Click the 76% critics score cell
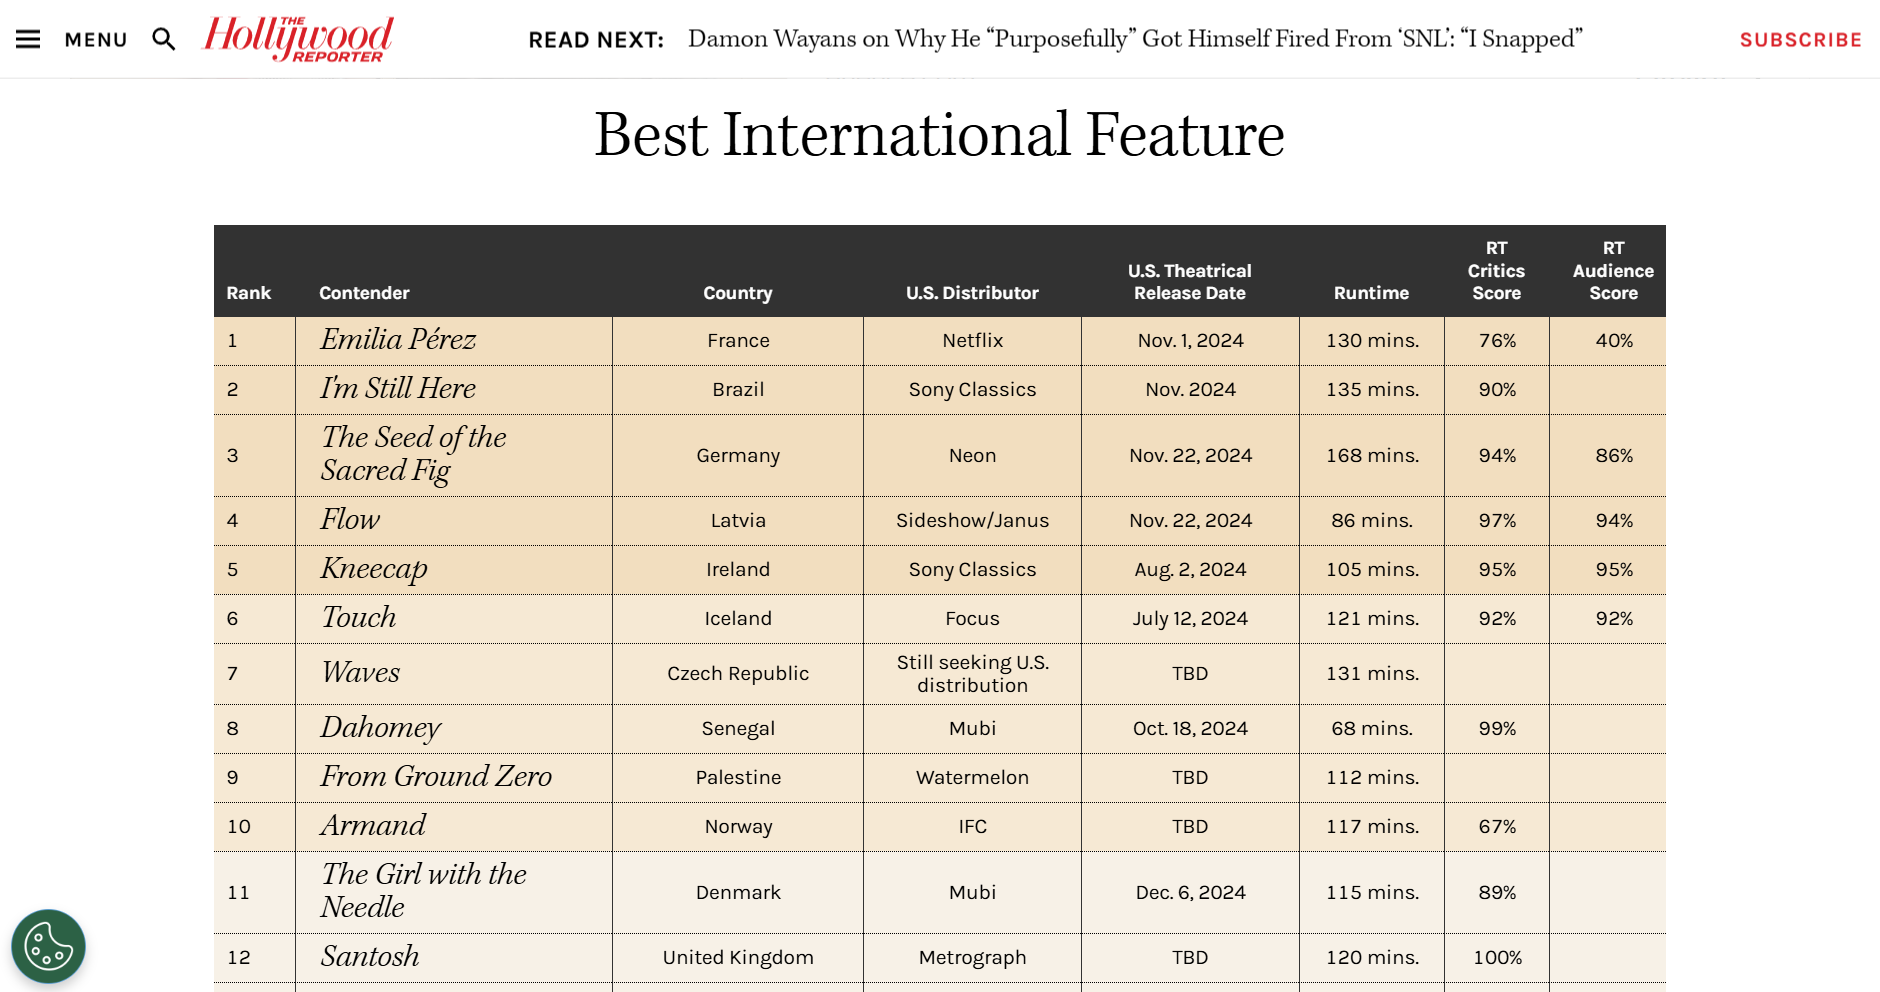This screenshot has width=1880, height=992. (1497, 341)
